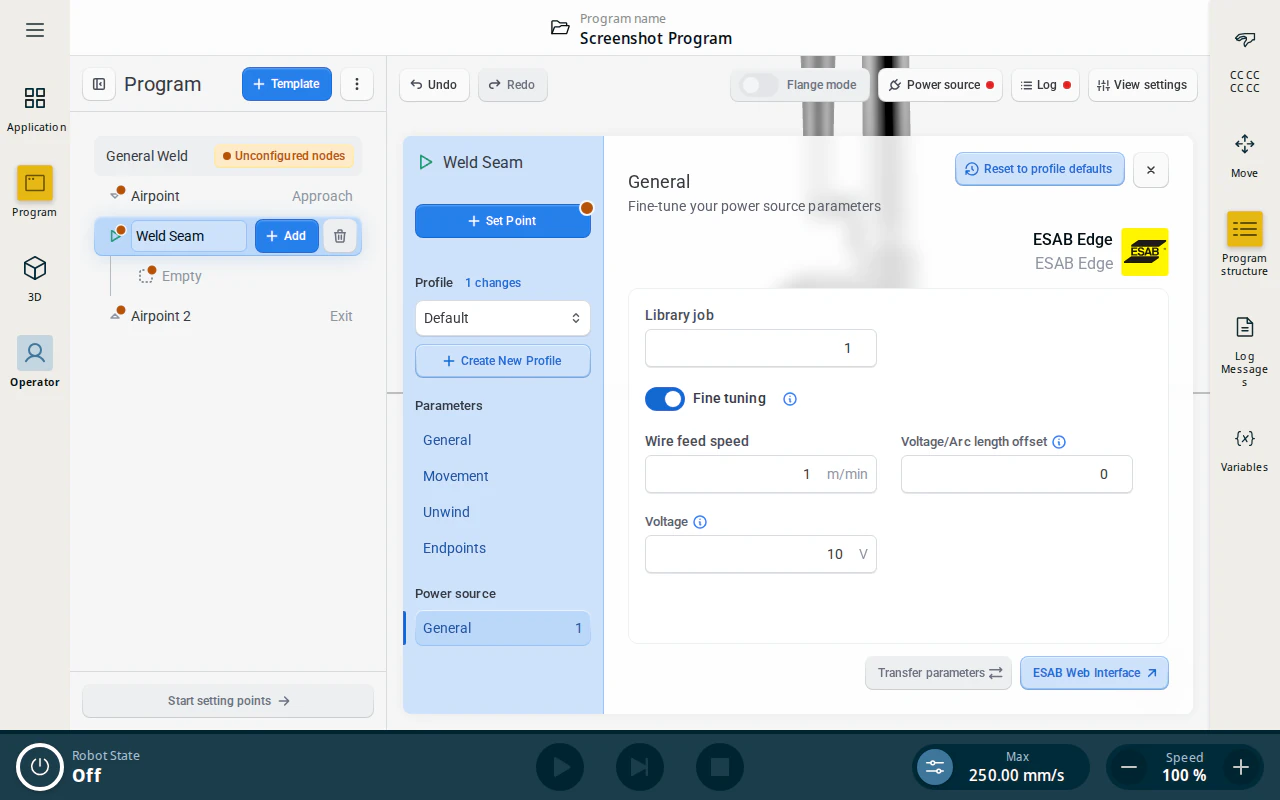Toggle the Flange mode switch
The height and width of the screenshot is (800, 1280).
pos(759,85)
